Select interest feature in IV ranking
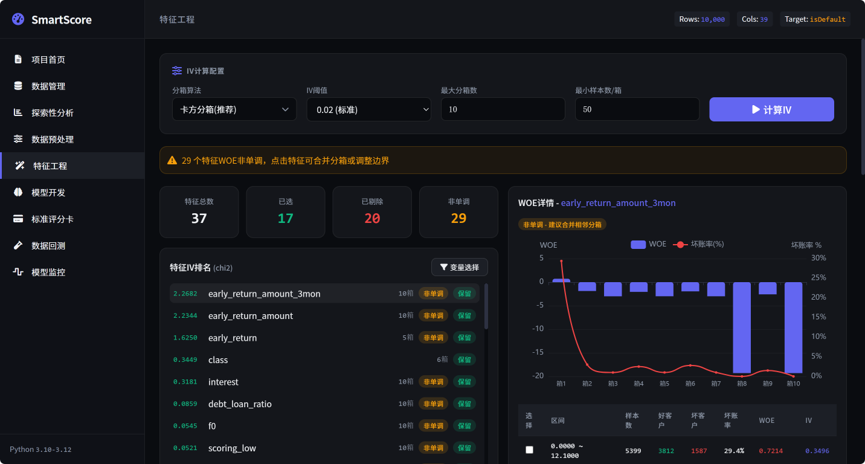Screen dimensions: 865x464 324,382
